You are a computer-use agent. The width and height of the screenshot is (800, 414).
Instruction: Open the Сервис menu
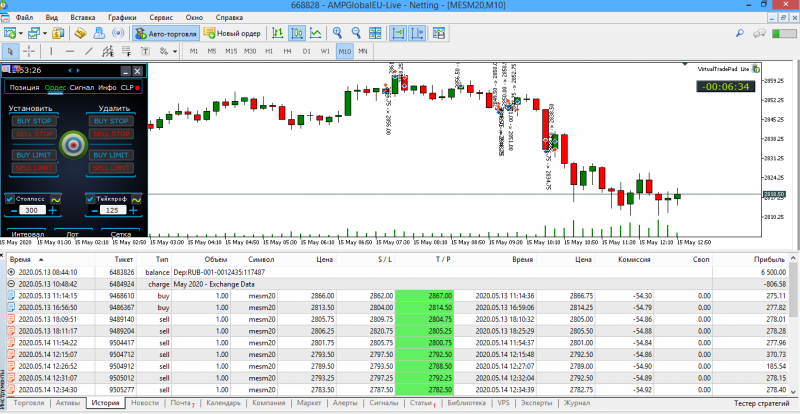tap(161, 17)
